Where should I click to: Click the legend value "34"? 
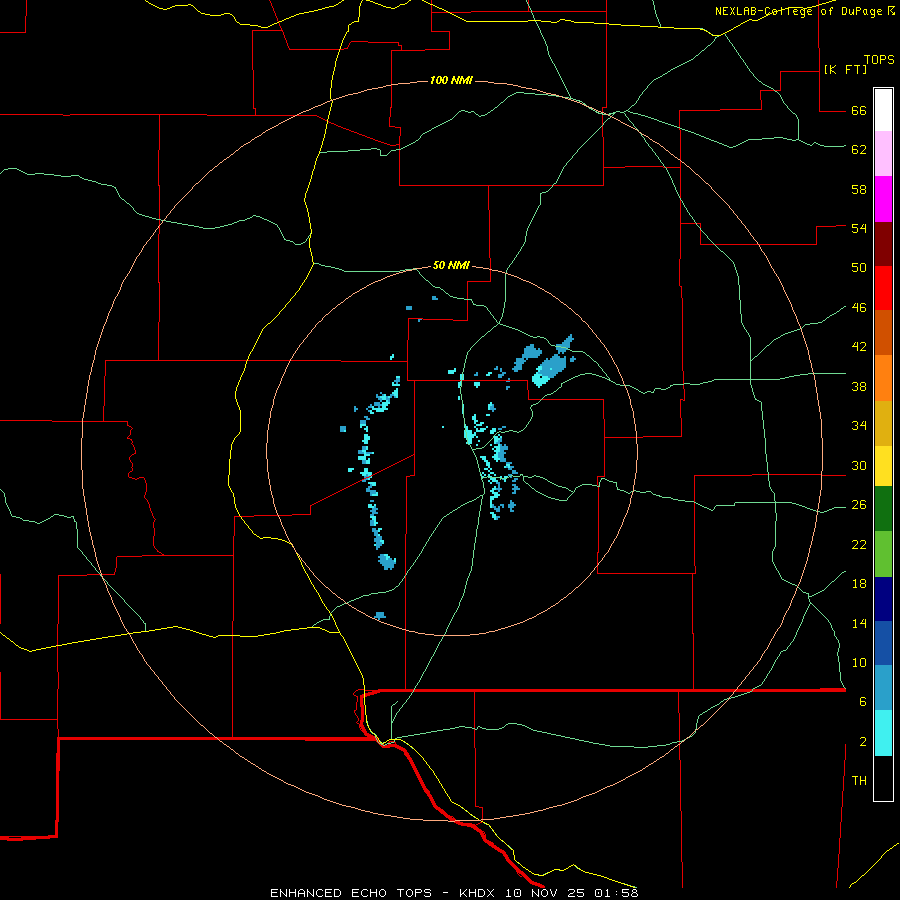coord(859,425)
